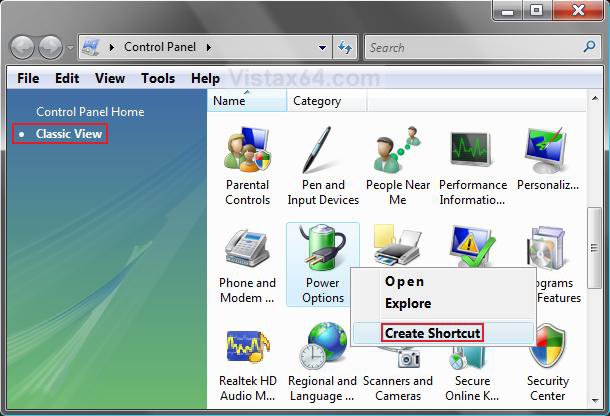This screenshot has width=610, height=416.
Task: Select the Power Options battery icon
Action: click(323, 247)
